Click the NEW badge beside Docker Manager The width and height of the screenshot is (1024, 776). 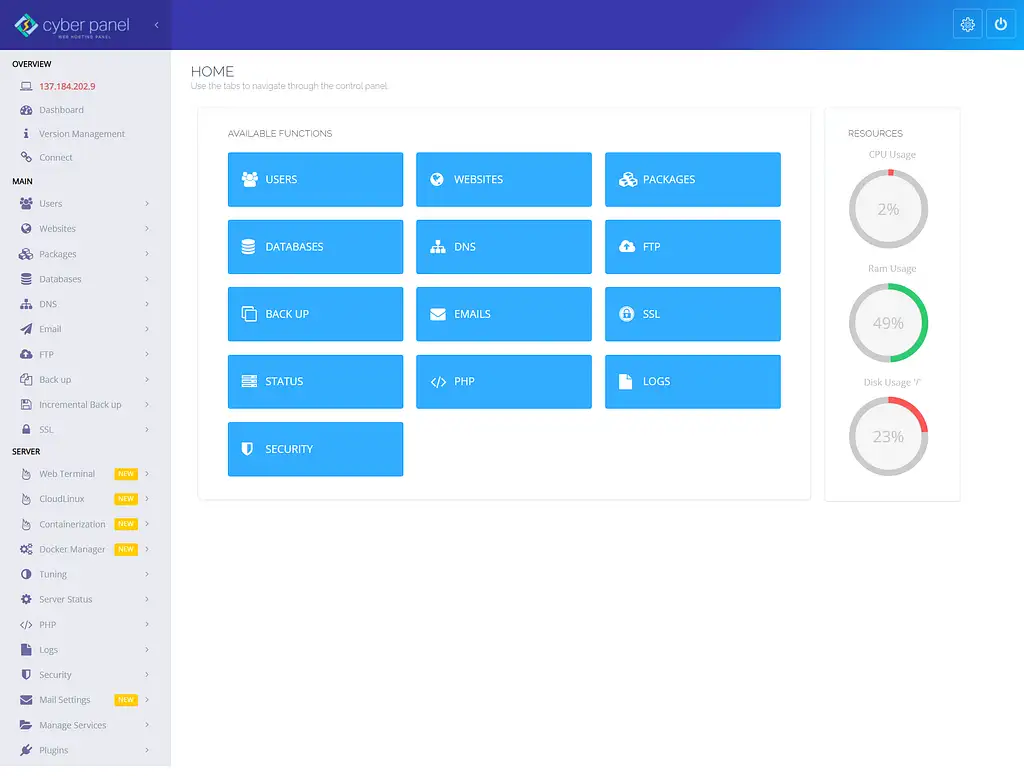click(x=126, y=549)
